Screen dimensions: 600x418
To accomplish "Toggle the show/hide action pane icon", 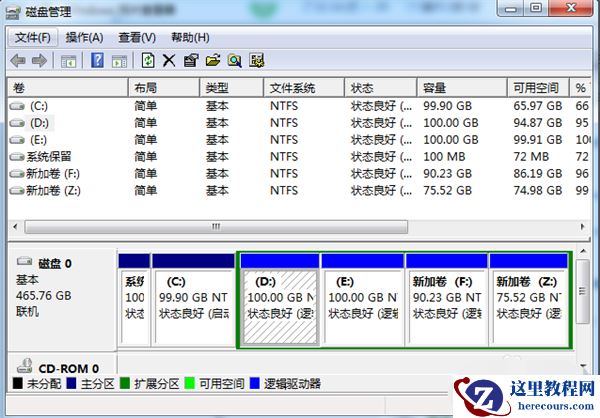I will coord(119,61).
